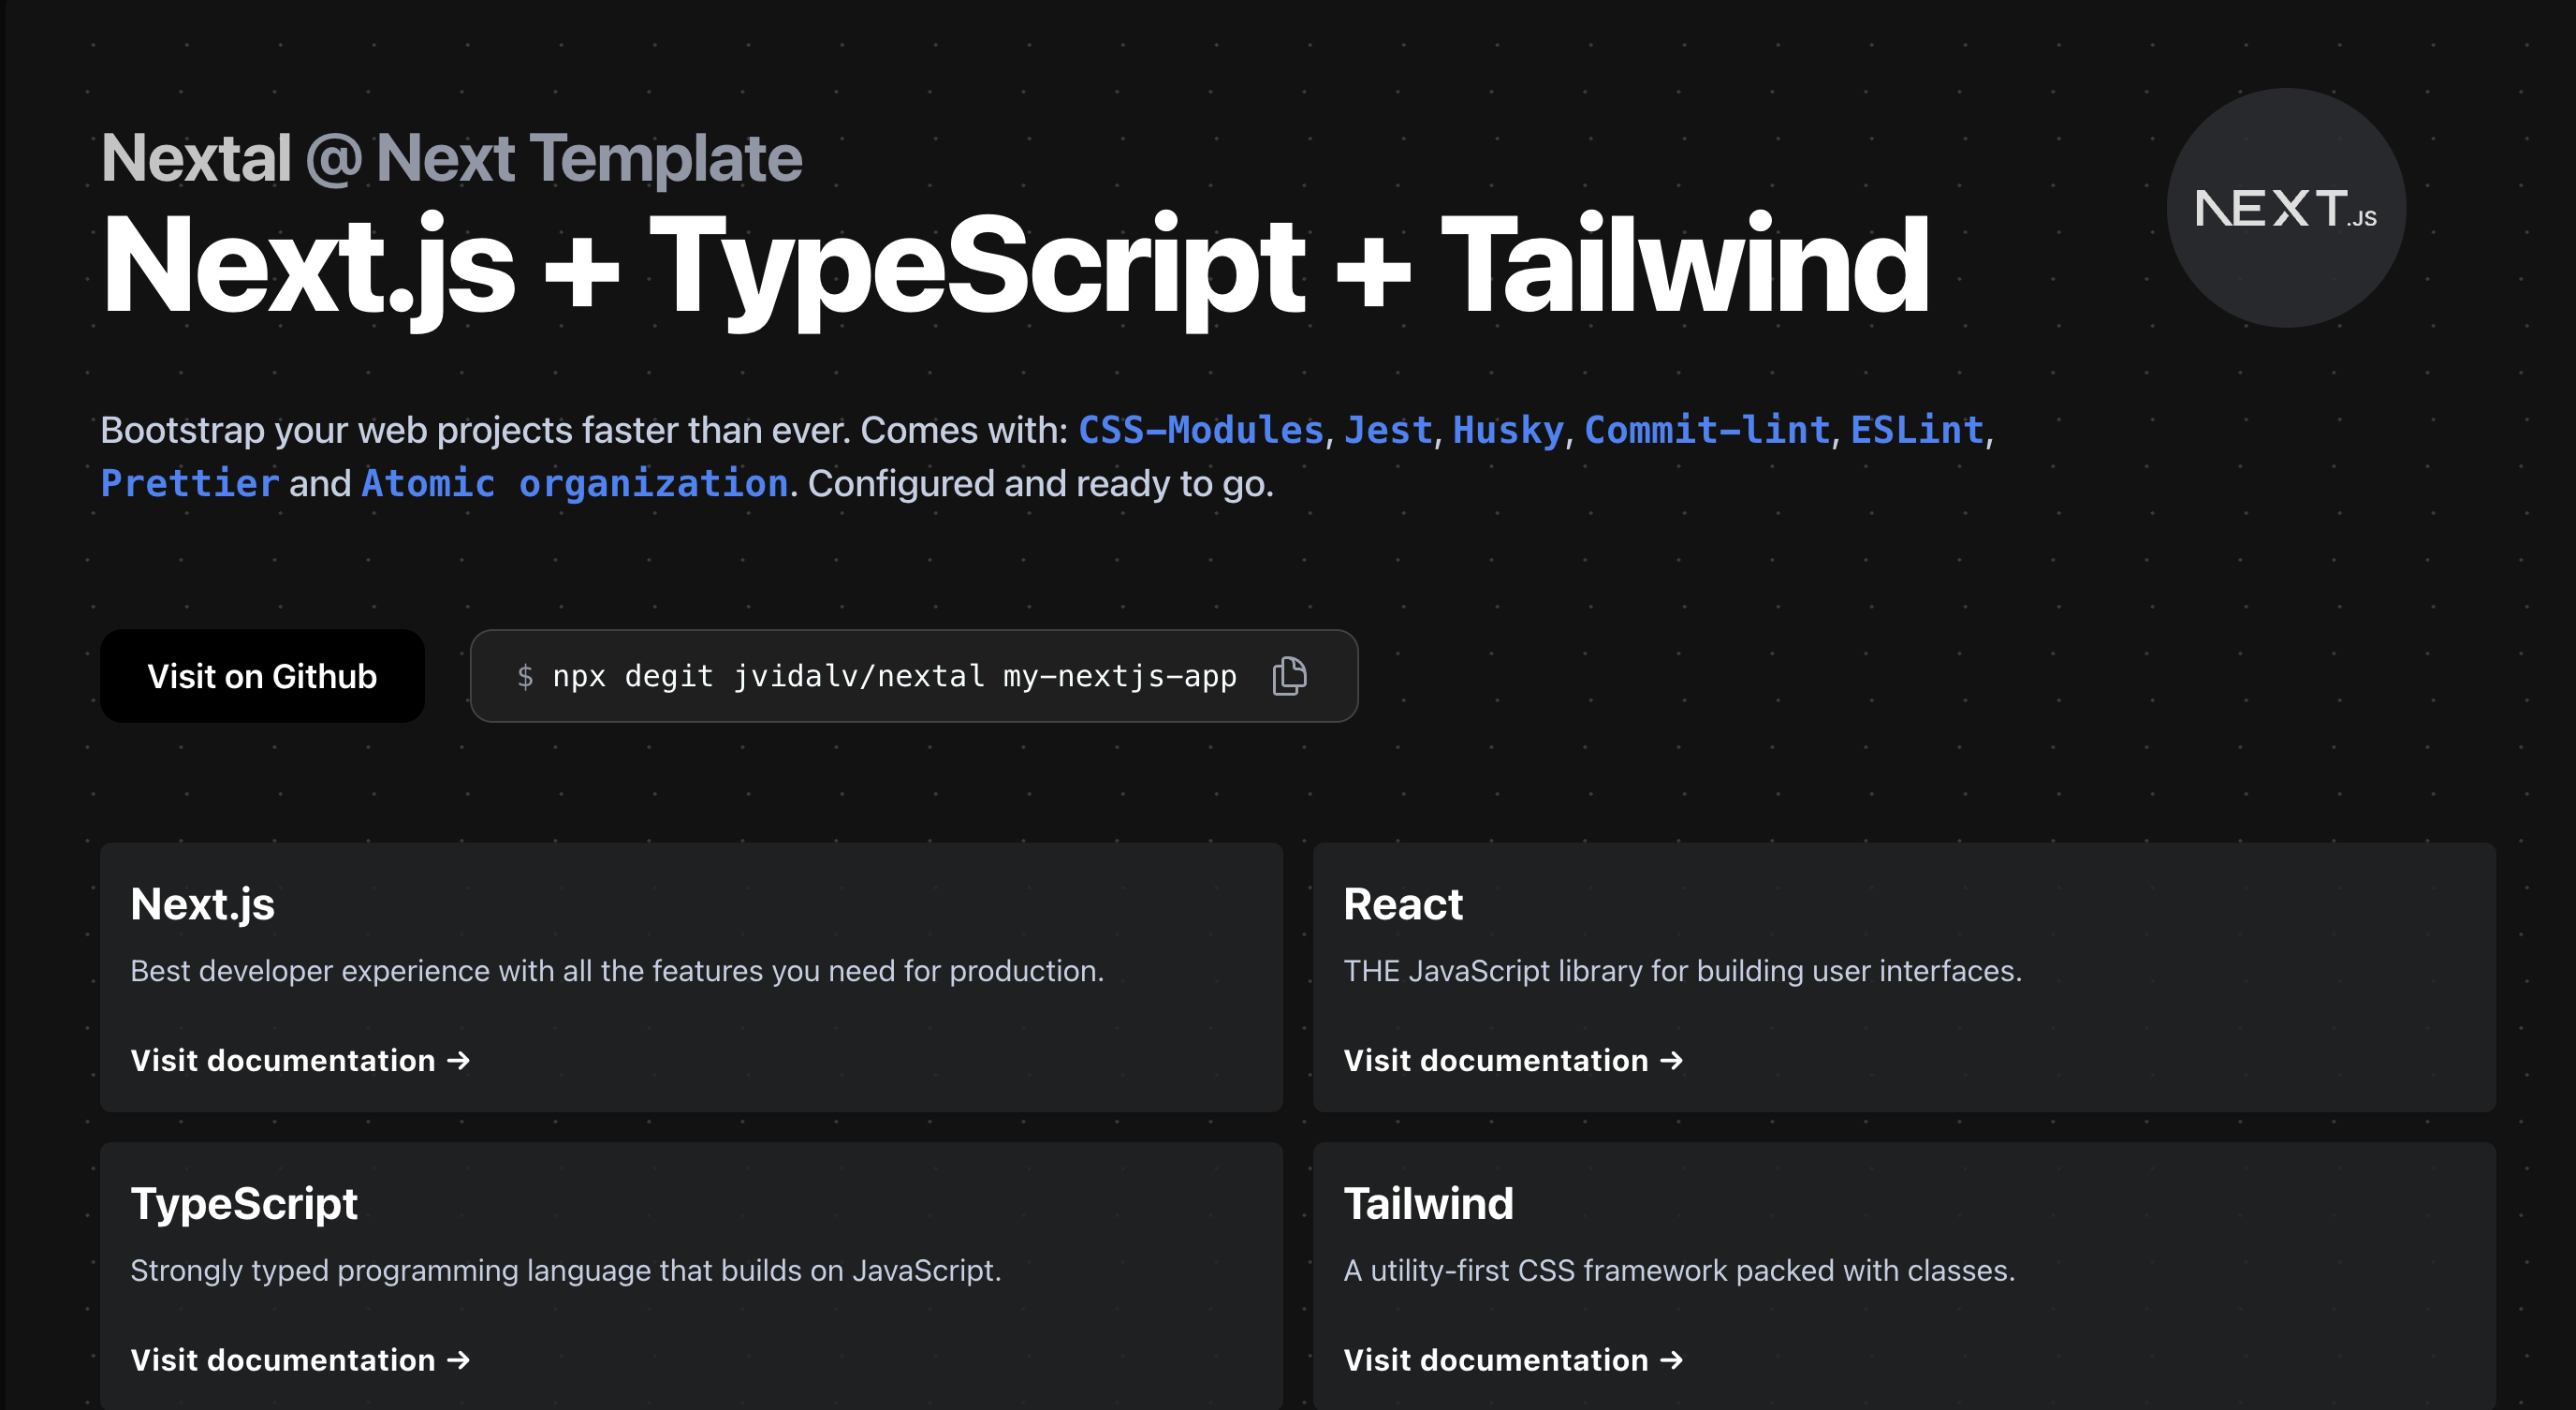Open Visit documentation in TypeScript card

click(x=283, y=1360)
